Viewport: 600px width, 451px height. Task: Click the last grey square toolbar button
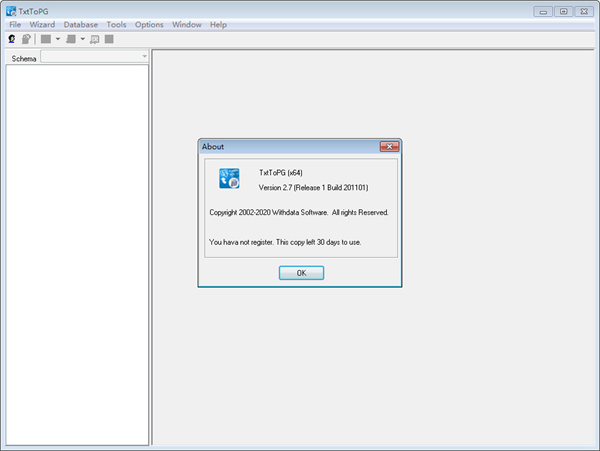point(109,39)
